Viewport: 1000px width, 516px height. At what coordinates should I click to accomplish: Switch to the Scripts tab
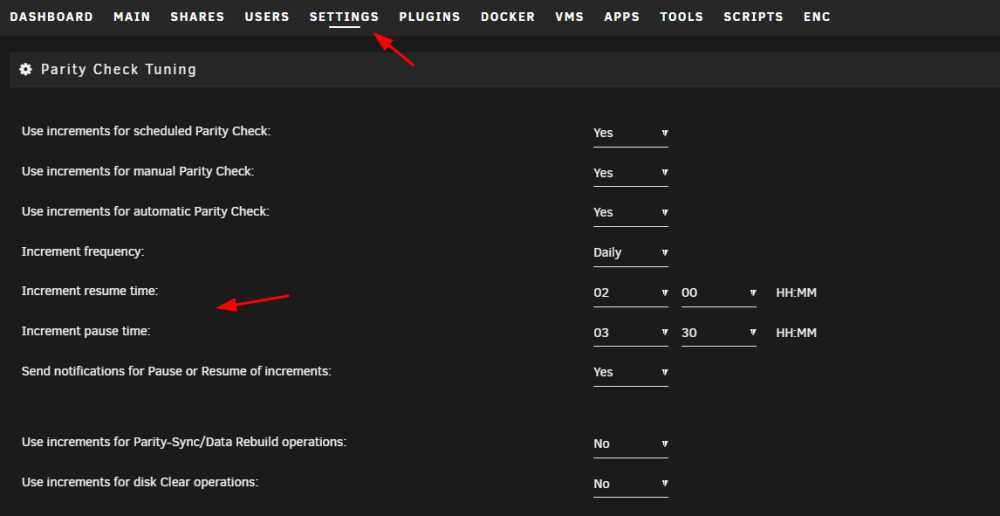click(754, 17)
